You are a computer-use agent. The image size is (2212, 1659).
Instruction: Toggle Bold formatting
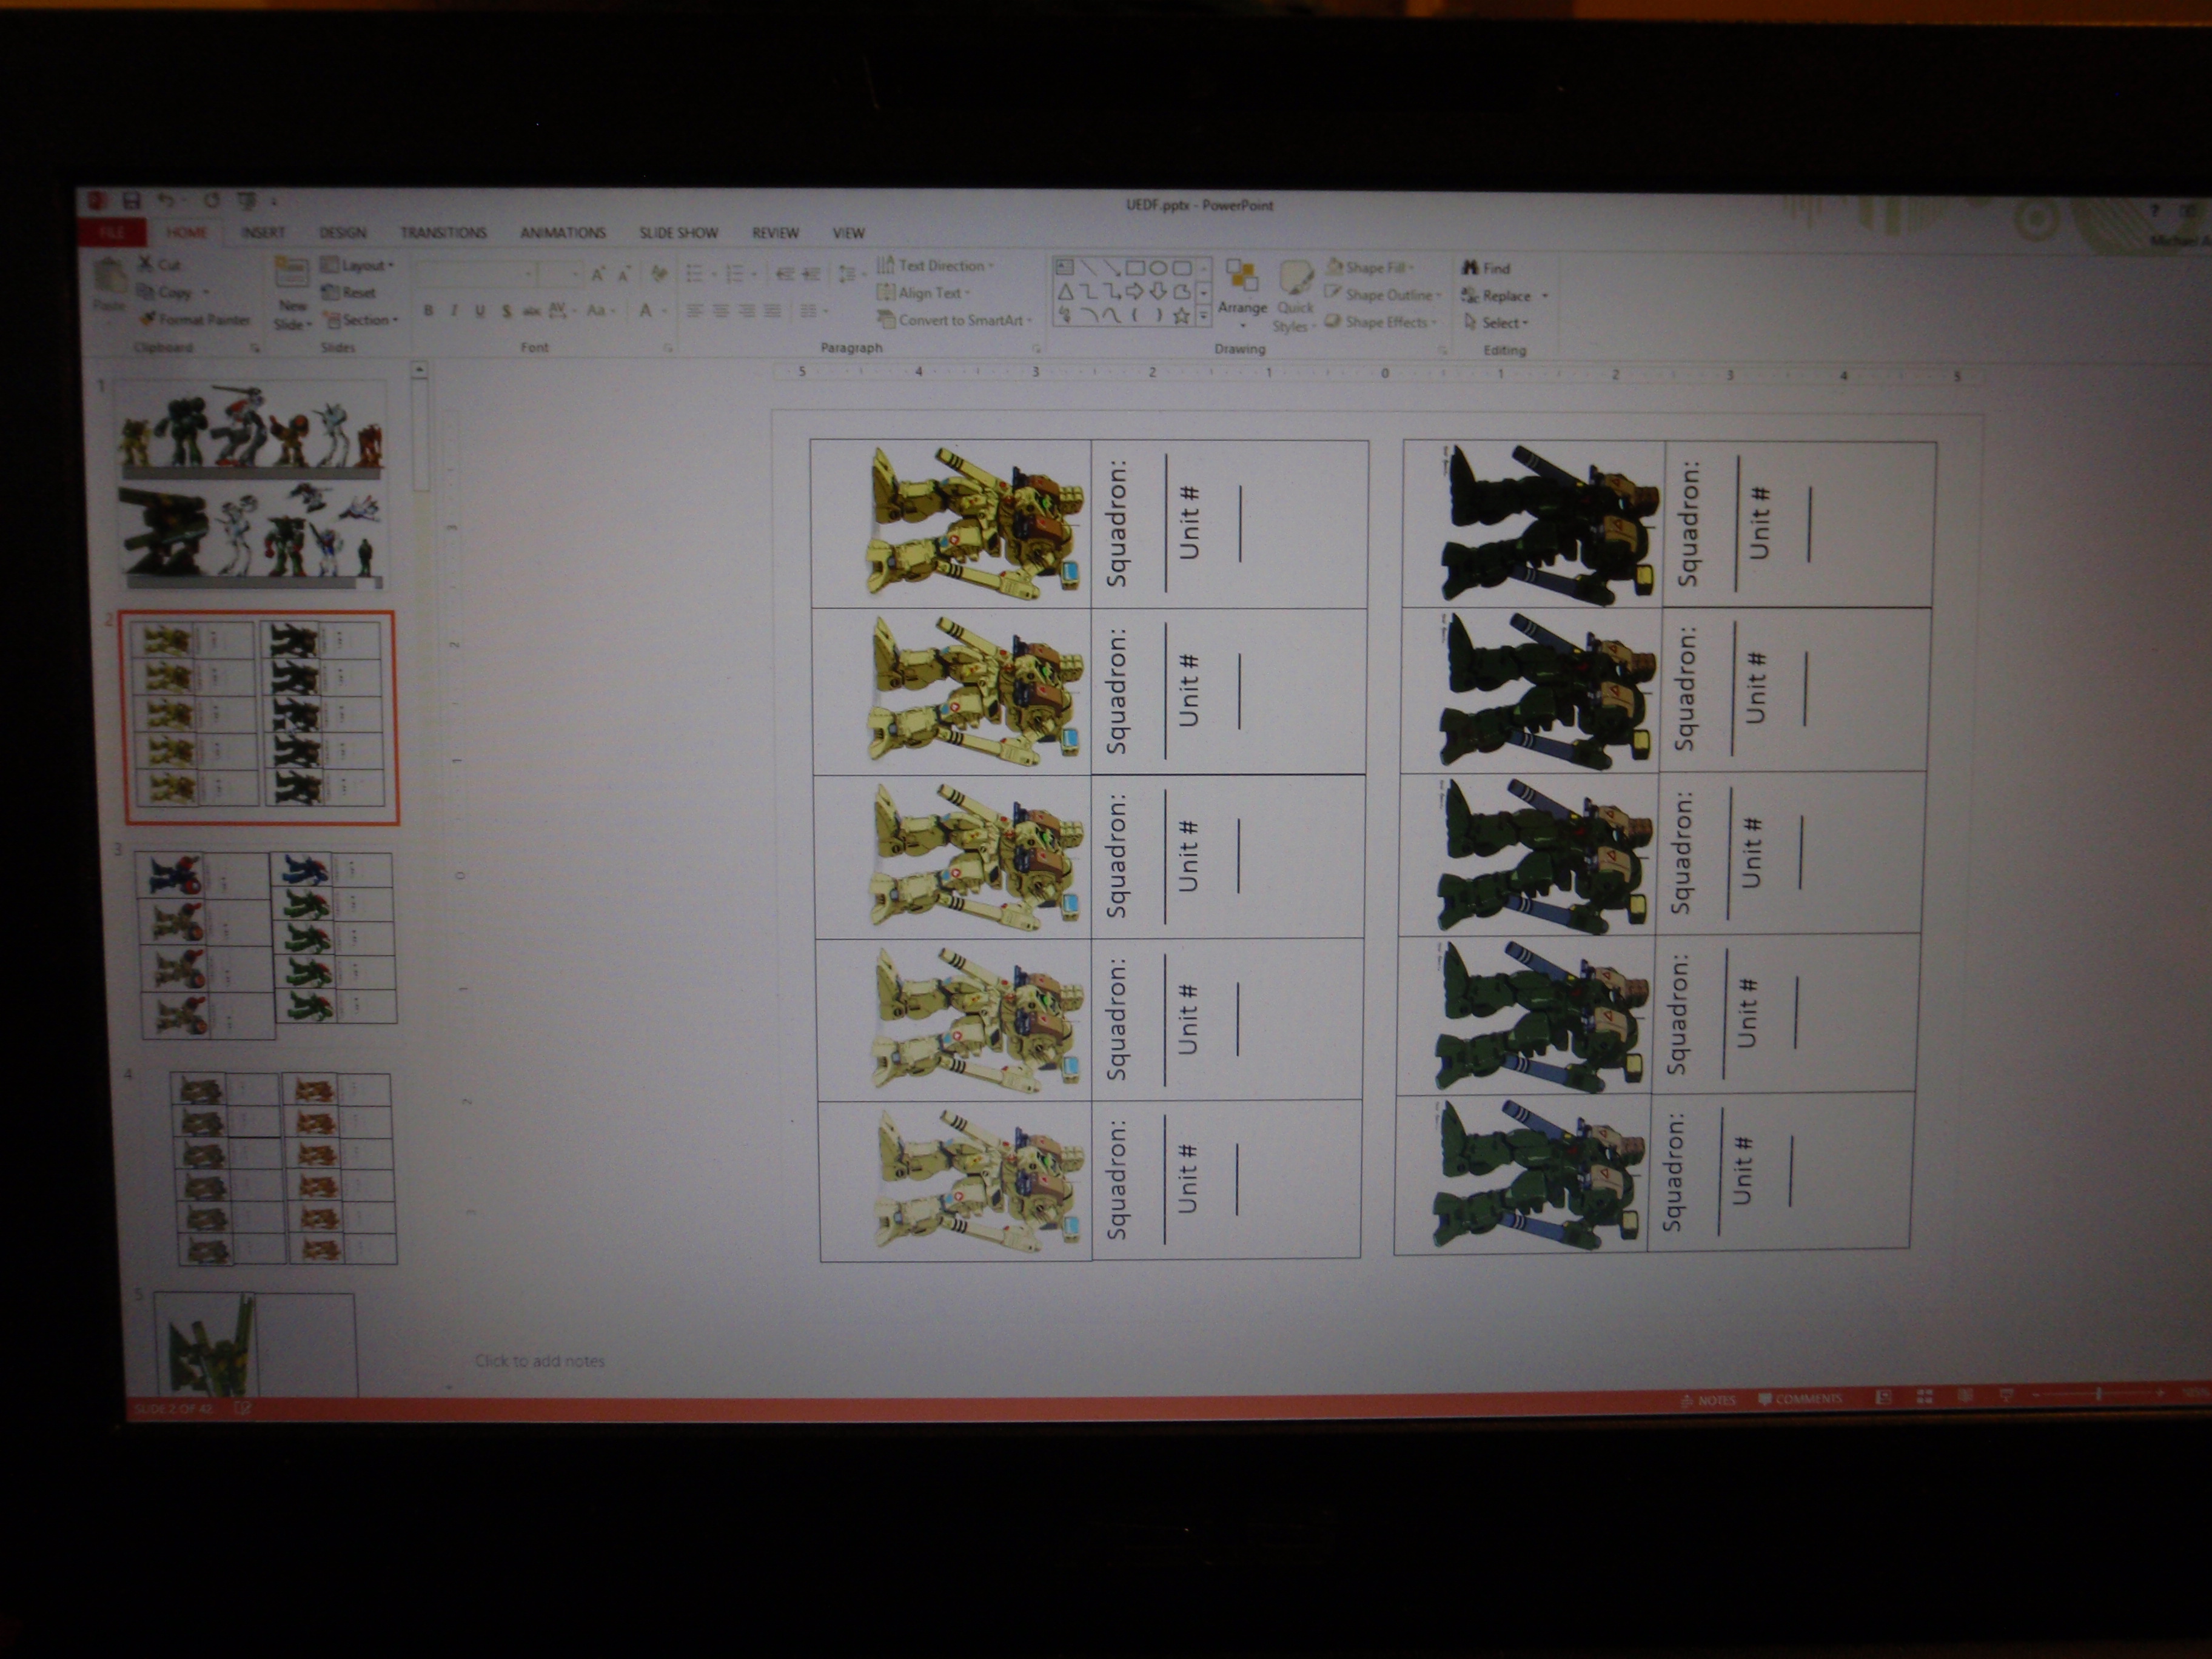click(x=429, y=311)
